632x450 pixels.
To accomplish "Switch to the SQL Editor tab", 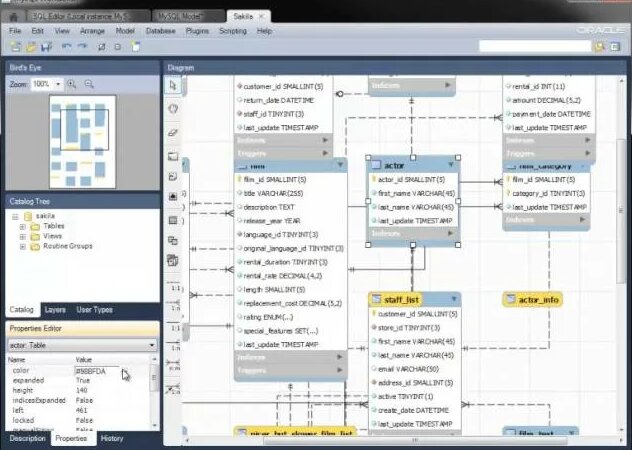I will click(x=87, y=17).
